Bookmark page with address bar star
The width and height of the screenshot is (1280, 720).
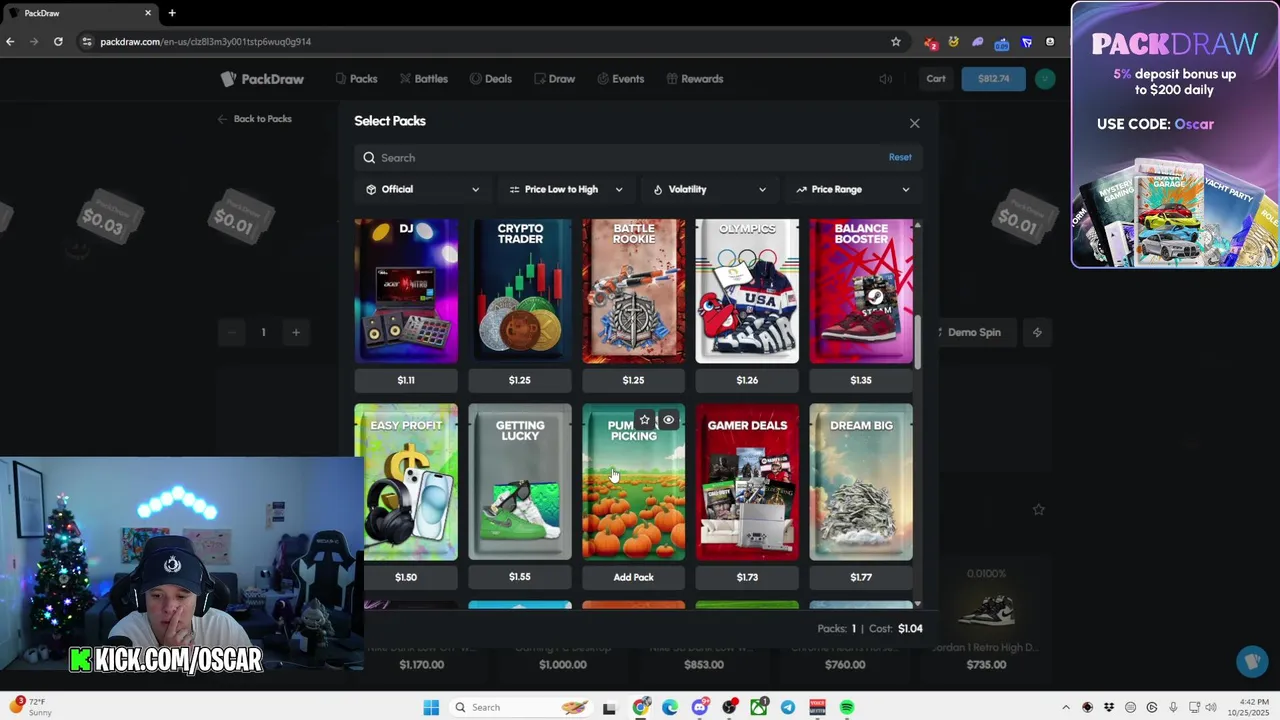pyautogui.click(x=895, y=42)
